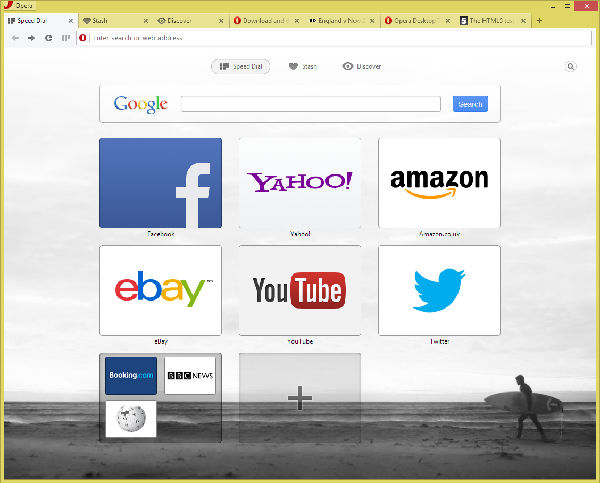
Task: Go forward with the forward arrow
Action: point(31,38)
